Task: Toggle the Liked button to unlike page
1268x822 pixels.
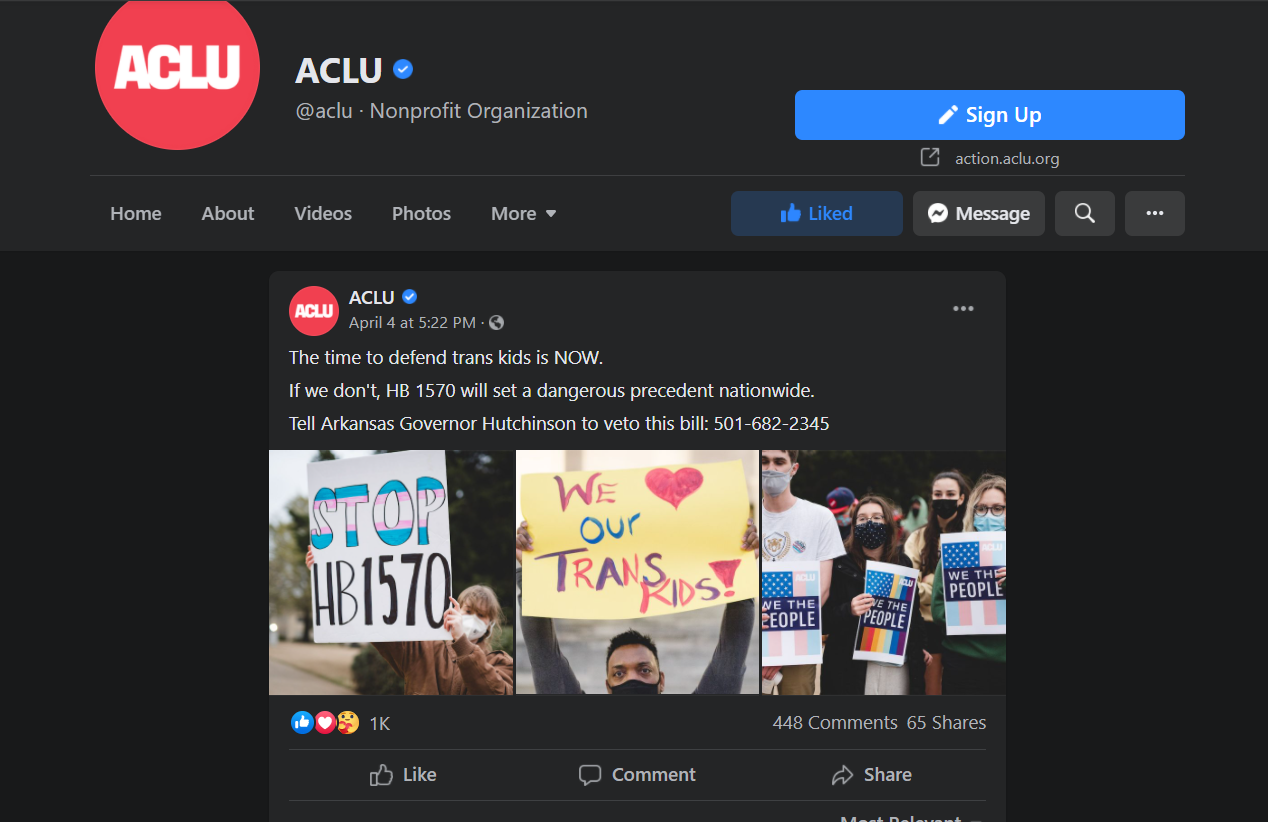Action: point(817,213)
